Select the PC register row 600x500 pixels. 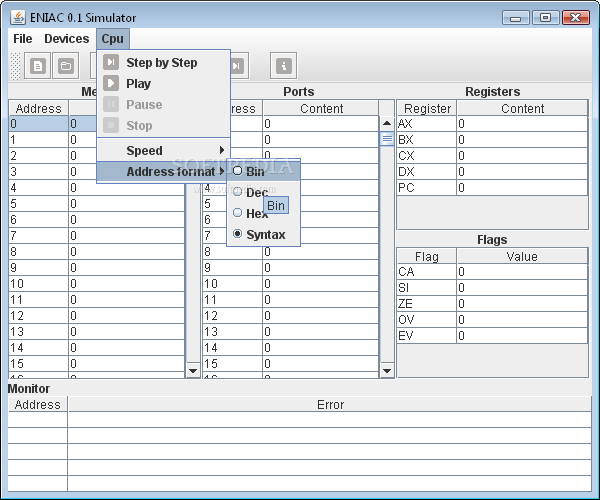tap(492, 188)
